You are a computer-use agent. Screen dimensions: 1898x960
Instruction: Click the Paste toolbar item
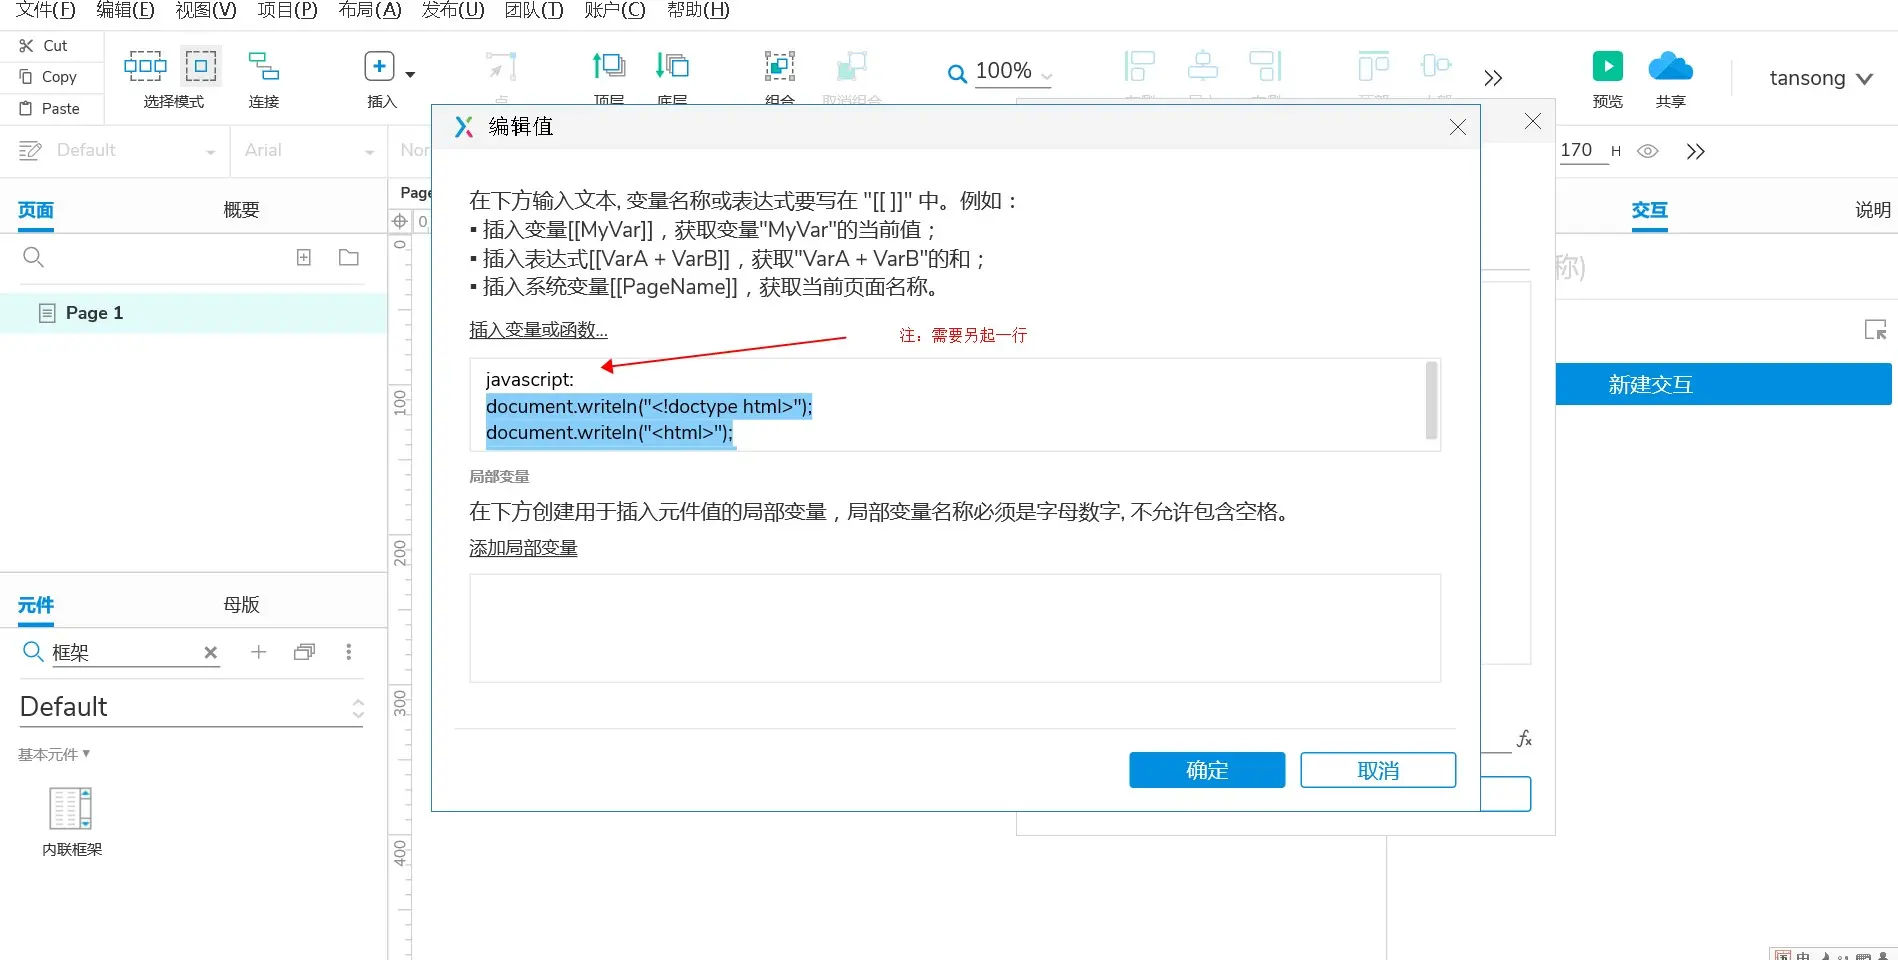click(x=49, y=109)
